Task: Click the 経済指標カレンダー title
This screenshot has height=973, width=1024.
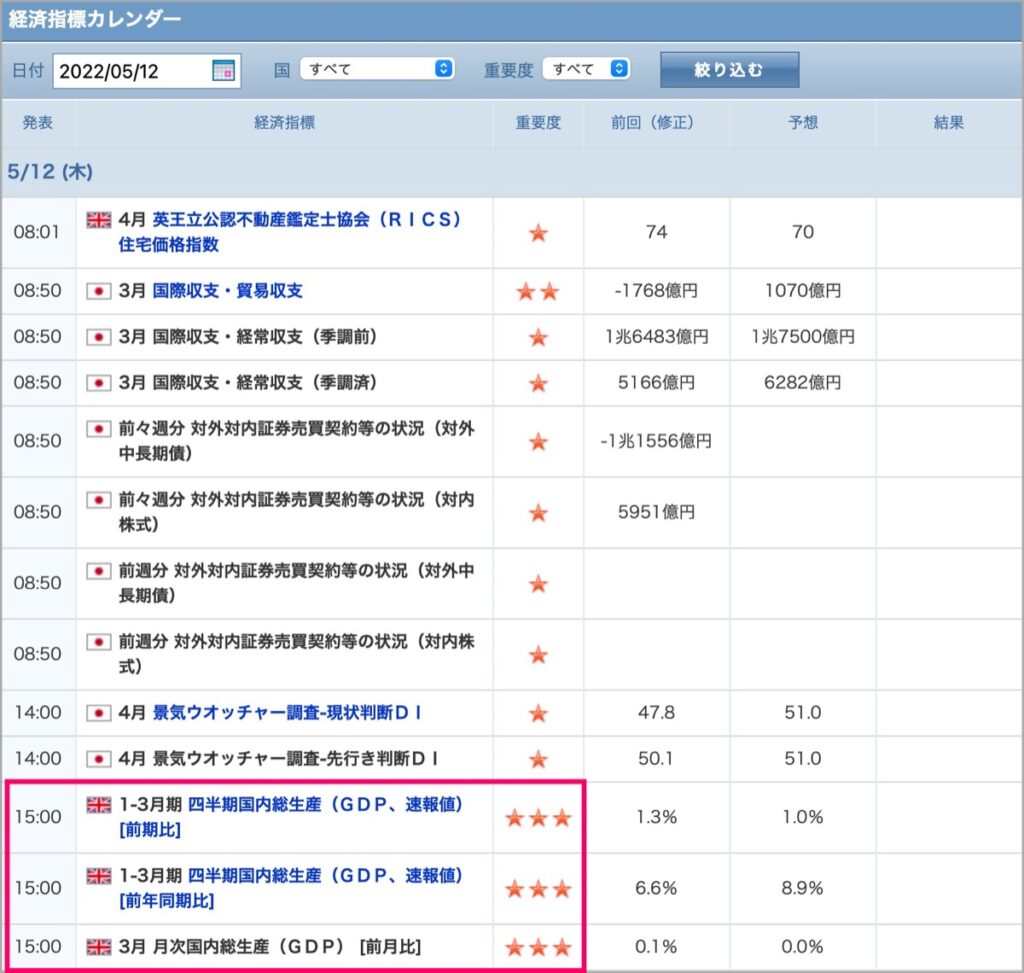Action: (95, 19)
